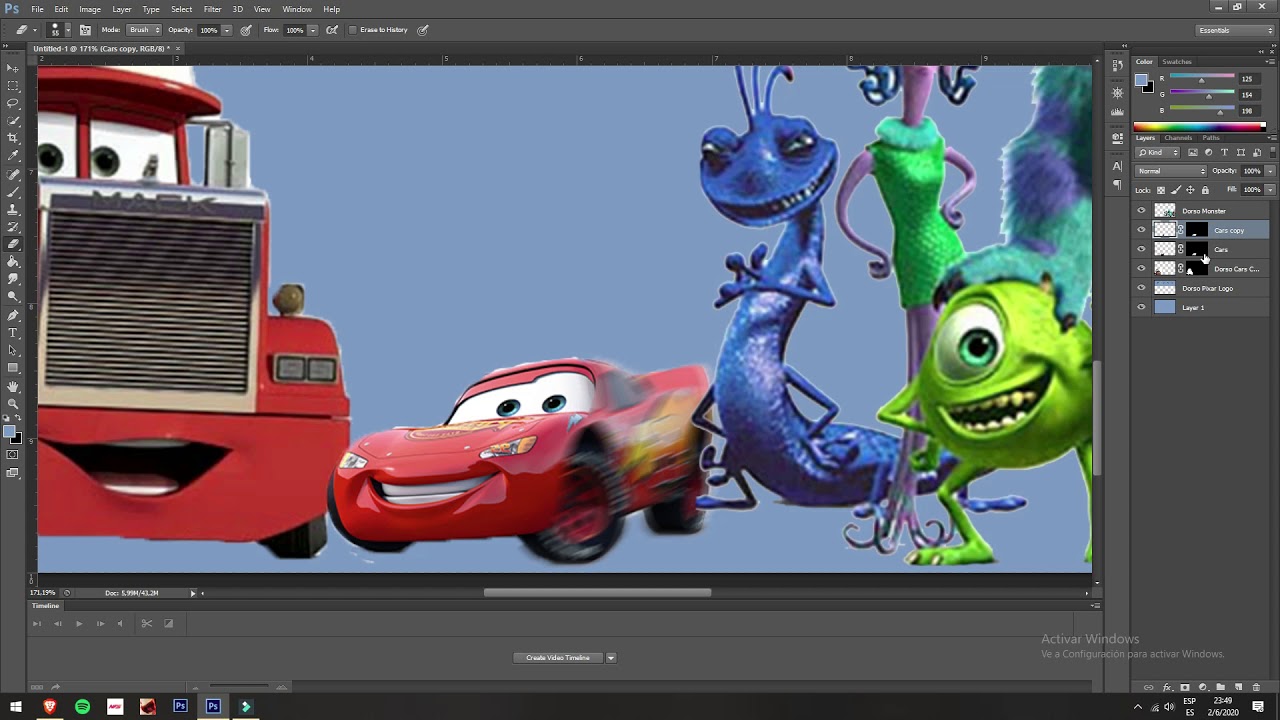The width and height of the screenshot is (1280, 720).
Task: Click the G value input field
Action: coord(1250,94)
